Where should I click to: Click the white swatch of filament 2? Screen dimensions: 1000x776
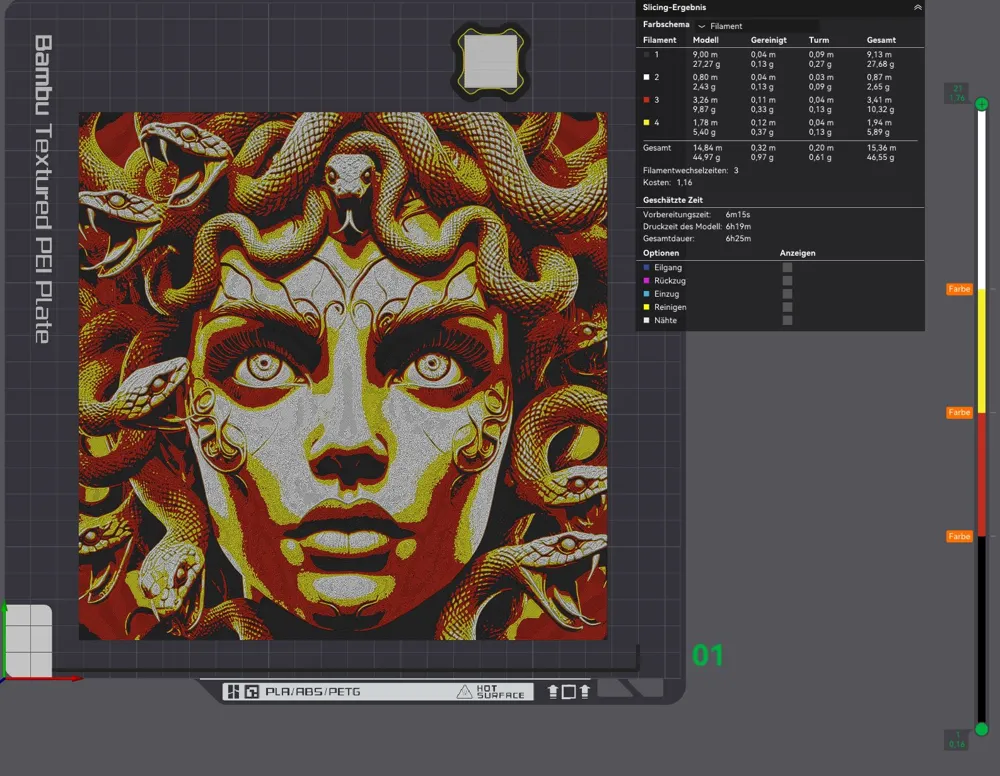point(646,77)
